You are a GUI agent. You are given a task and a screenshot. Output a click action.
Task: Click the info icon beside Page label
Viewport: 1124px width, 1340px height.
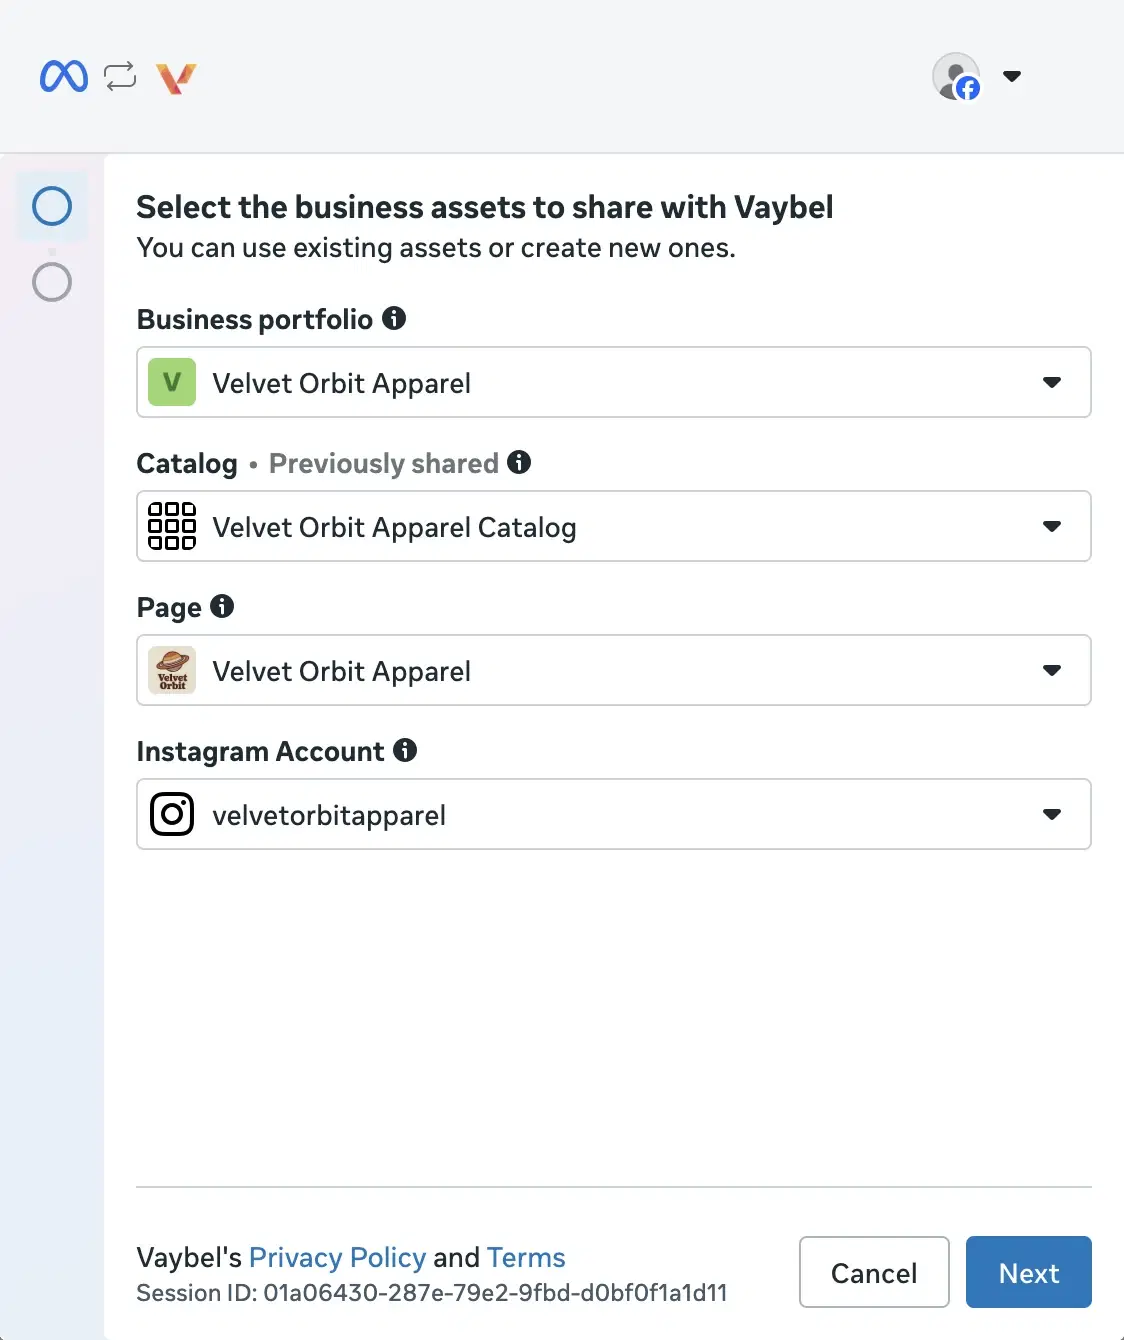click(x=222, y=606)
